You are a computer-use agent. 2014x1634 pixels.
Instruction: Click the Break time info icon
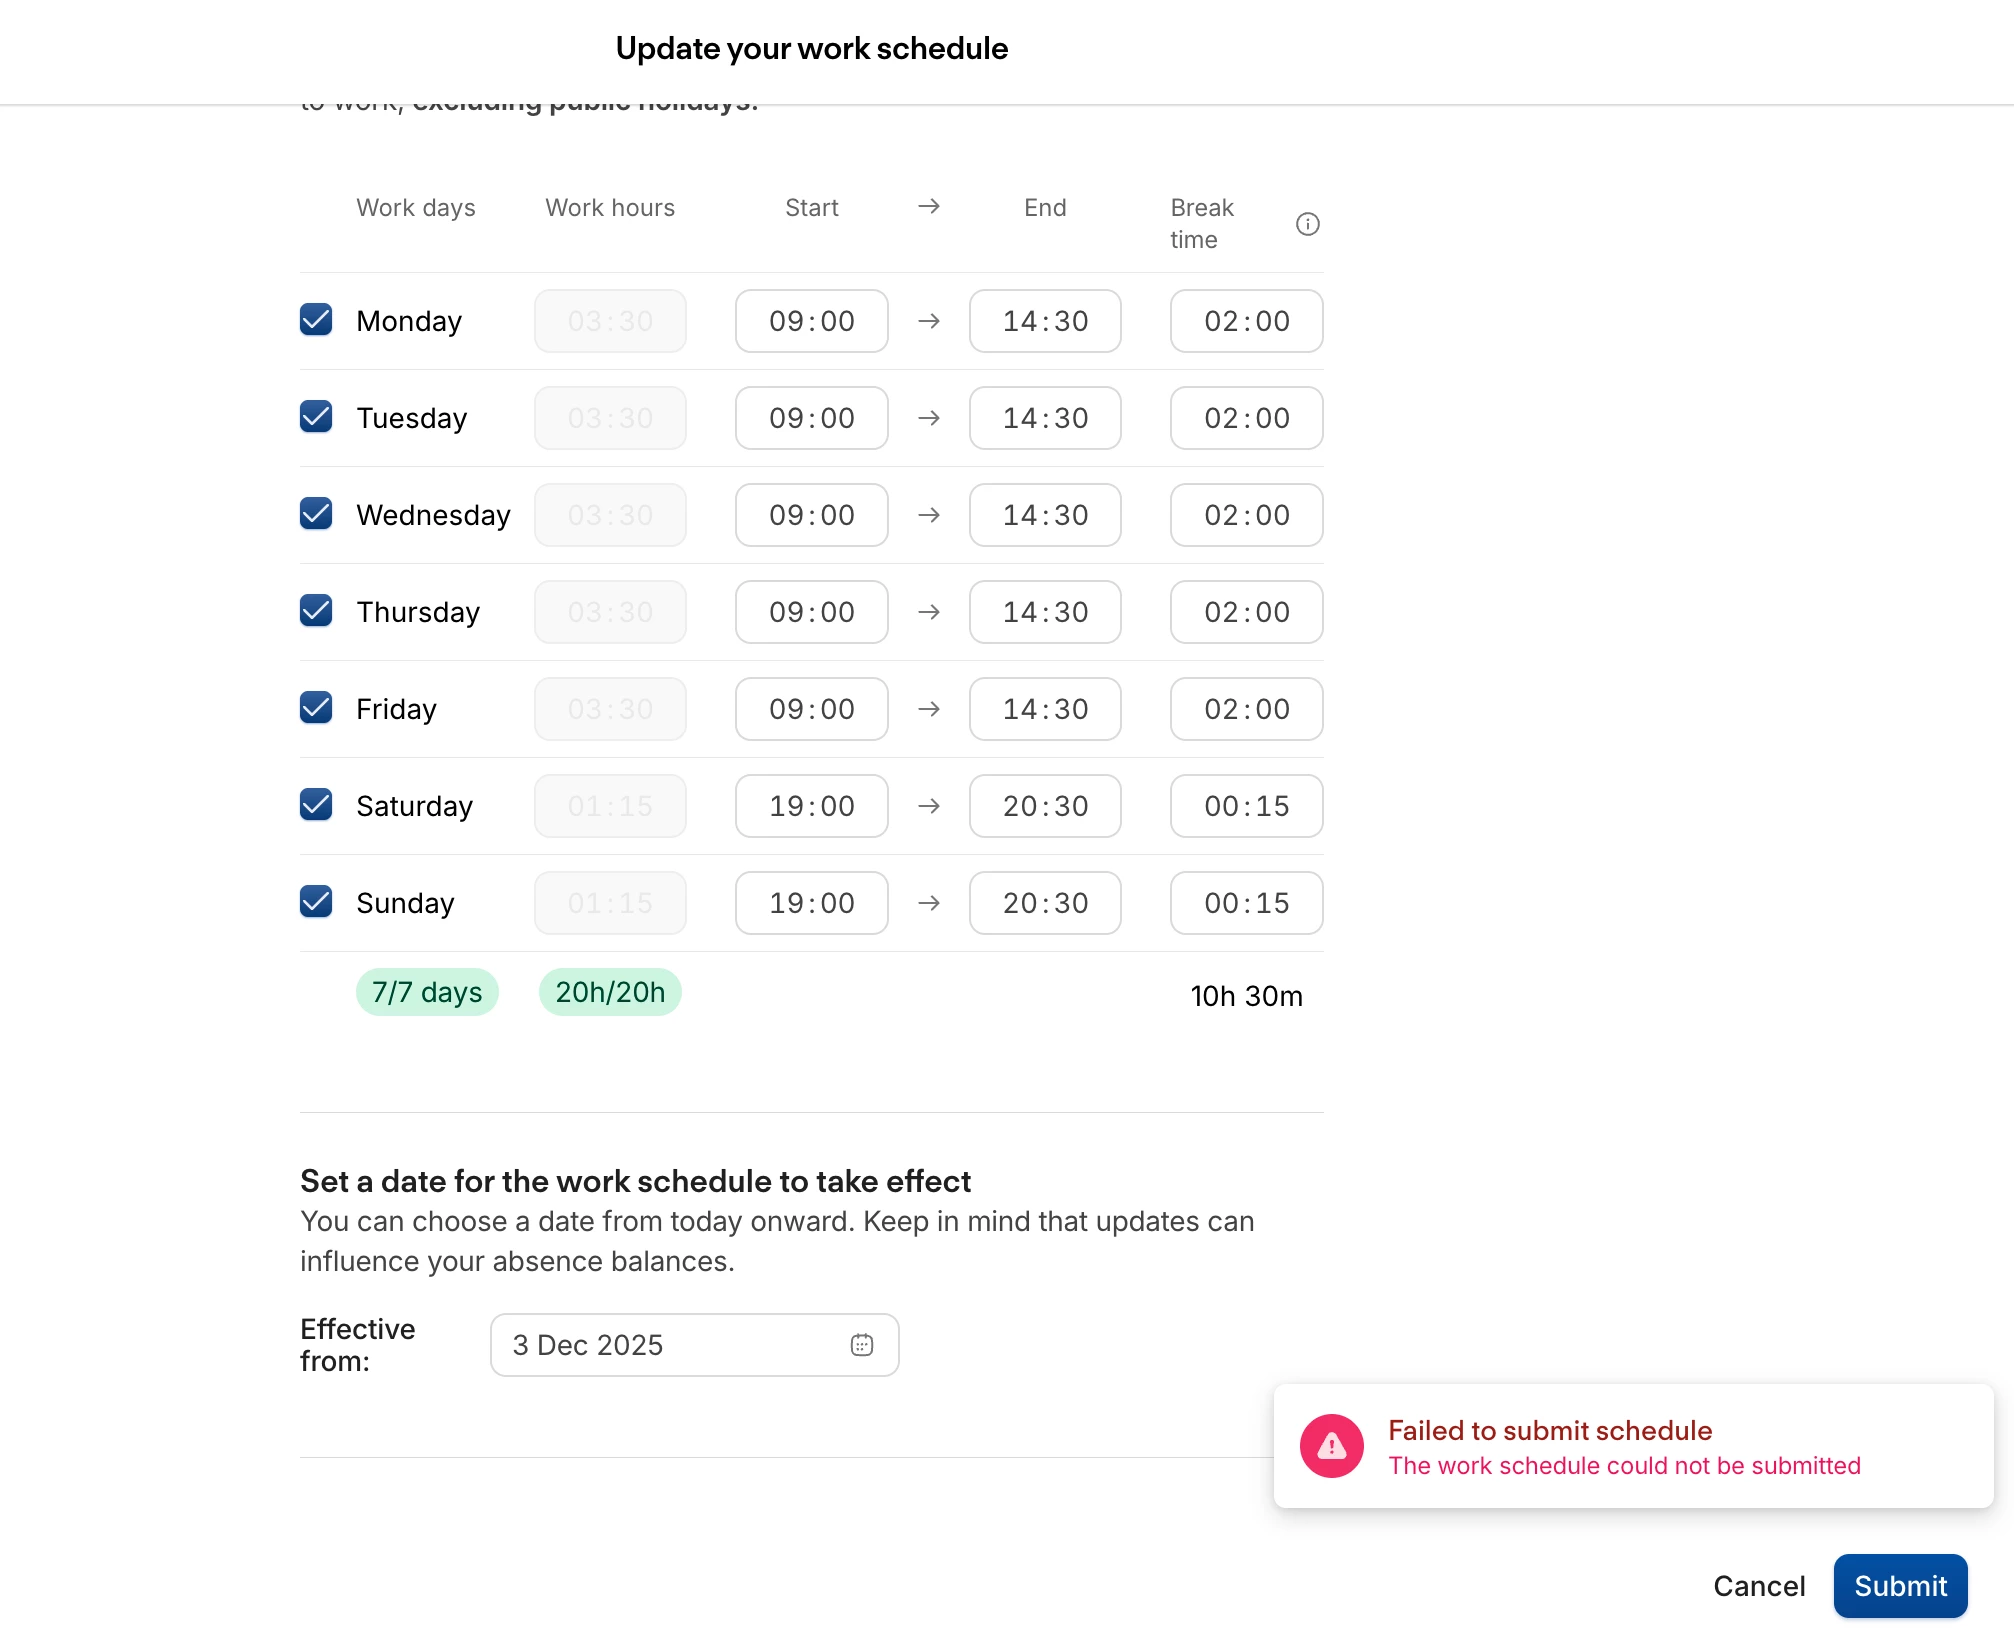pyautogui.click(x=1307, y=224)
